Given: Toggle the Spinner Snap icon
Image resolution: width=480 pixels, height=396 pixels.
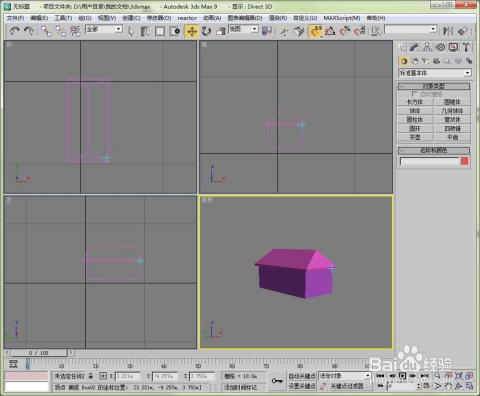Looking at the screenshot, I should click(360, 31).
